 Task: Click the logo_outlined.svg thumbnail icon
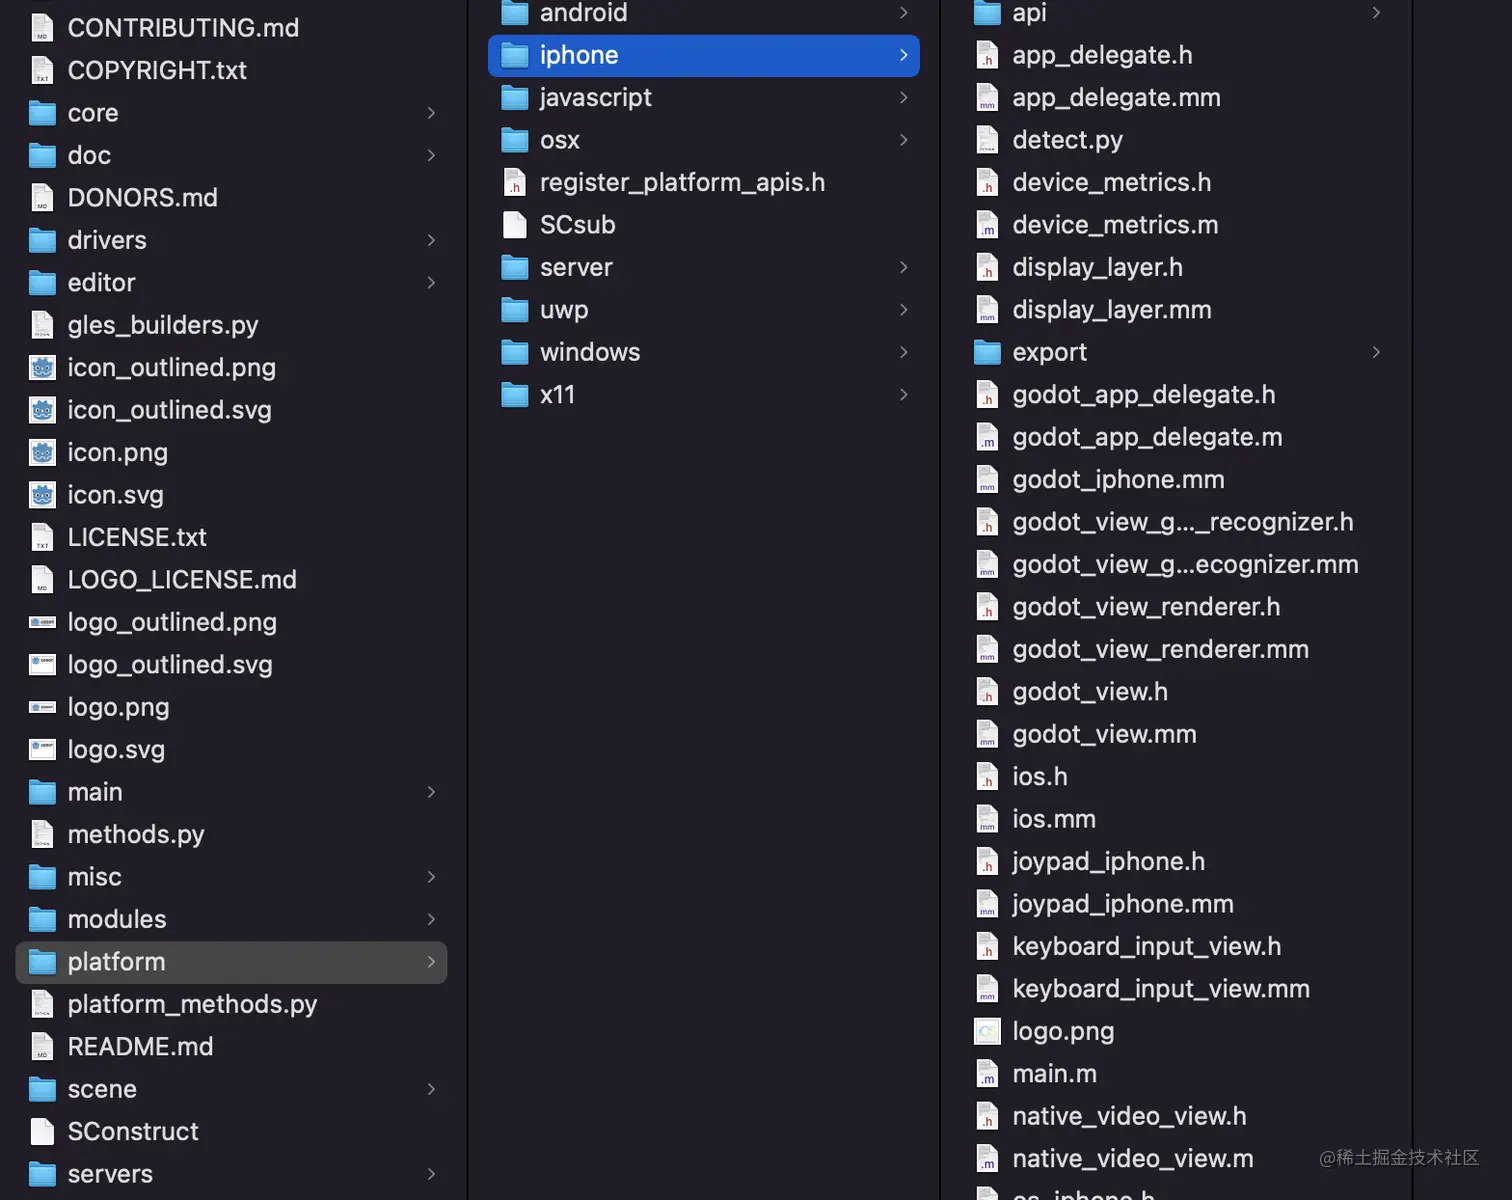click(x=42, y=665)
